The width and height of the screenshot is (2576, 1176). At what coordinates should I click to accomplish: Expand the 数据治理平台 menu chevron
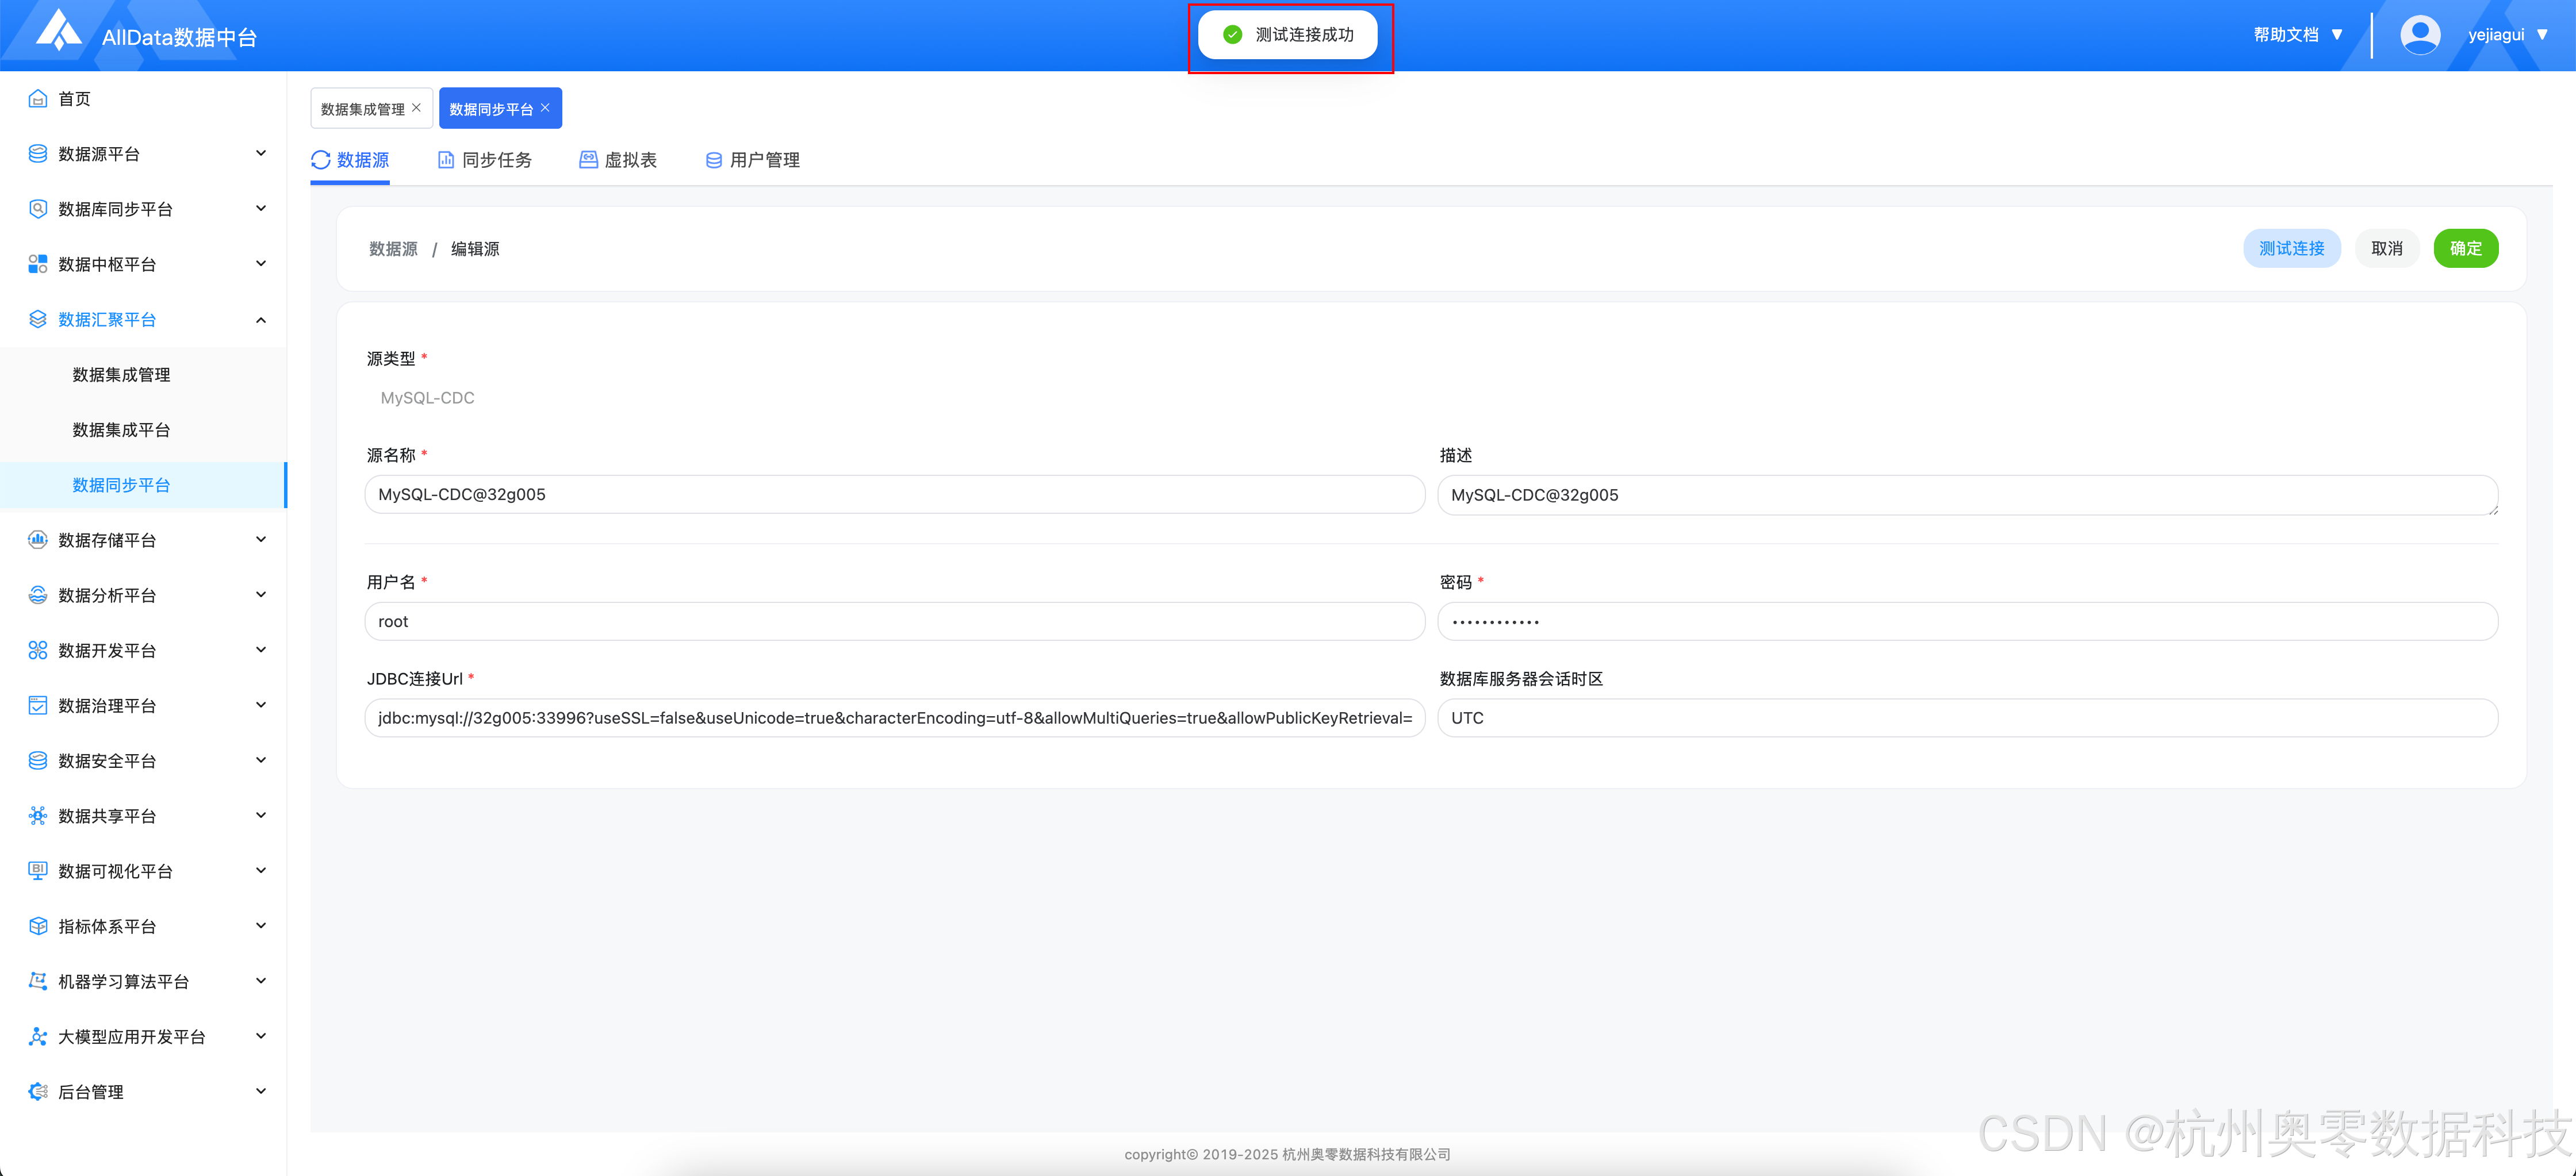point(261,705)
